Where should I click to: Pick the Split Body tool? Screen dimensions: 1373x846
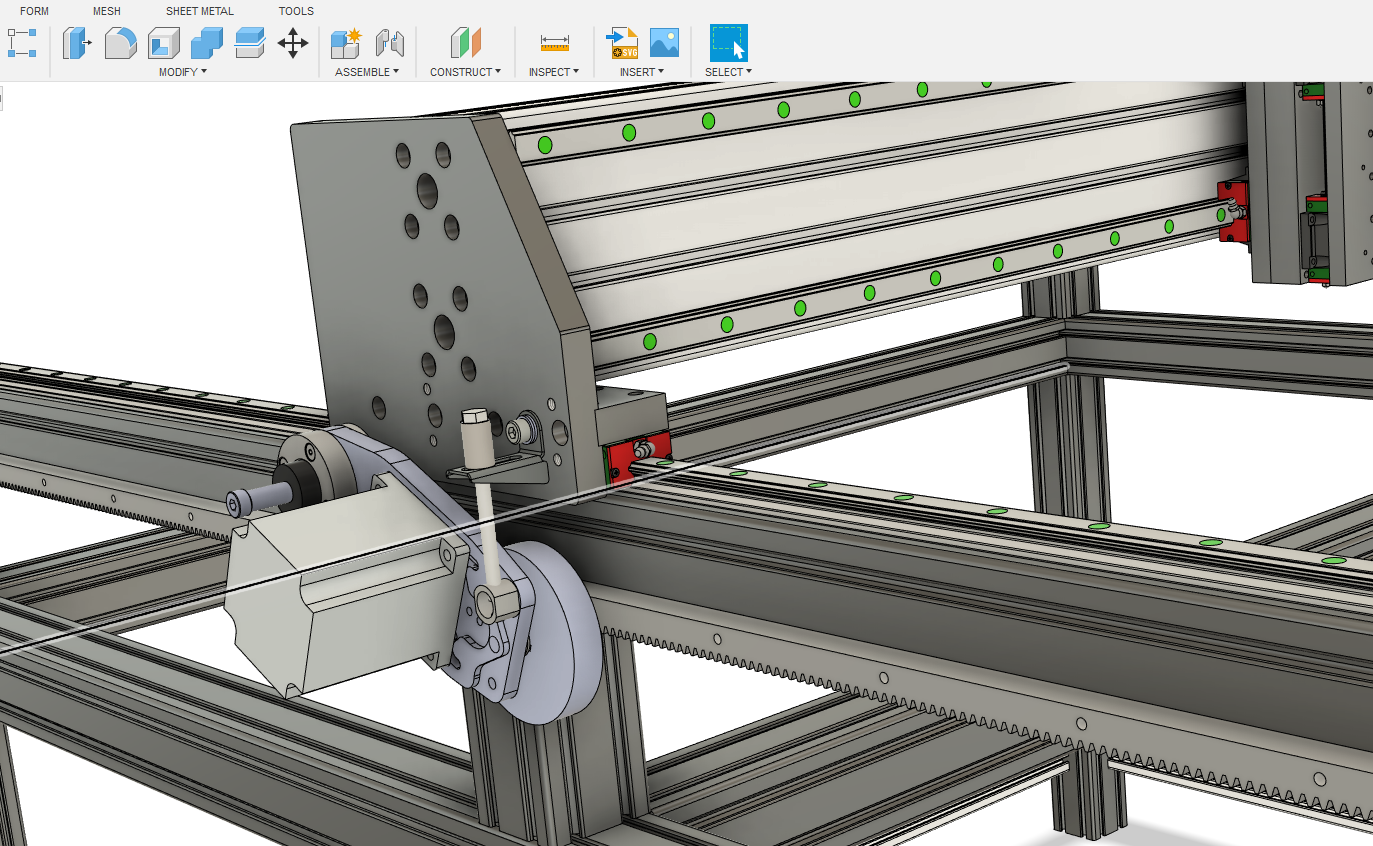tap(249, 43)
